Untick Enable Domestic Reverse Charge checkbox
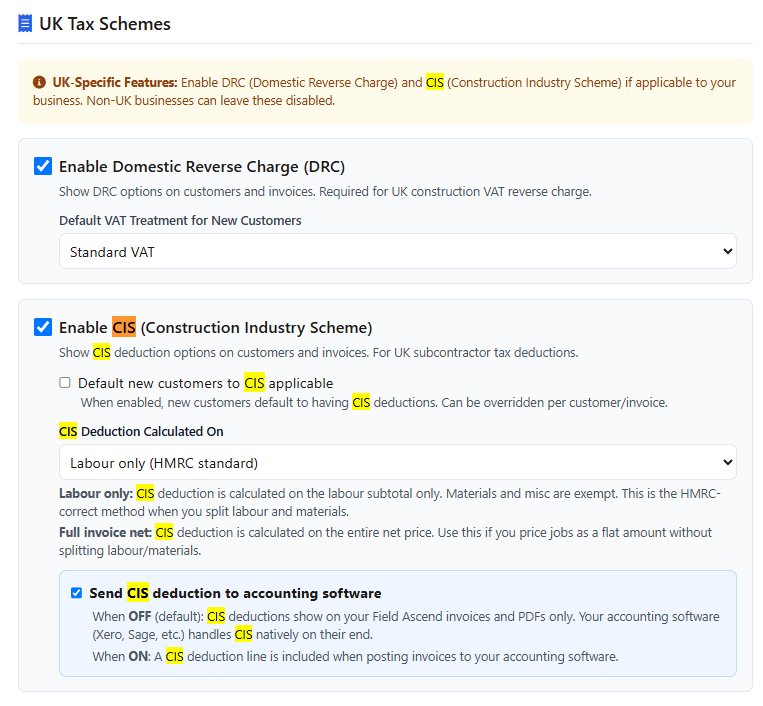This screenshot has width=763, height=706. click(43, 166)
